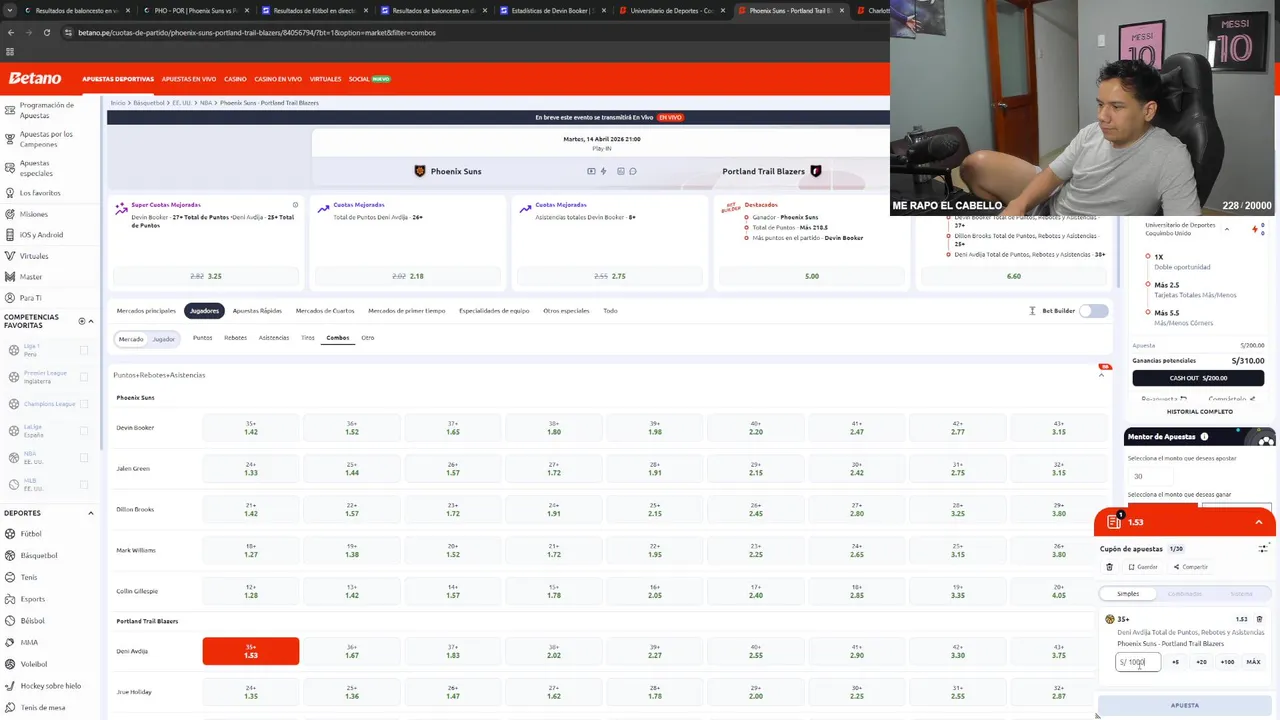Collapse Puntos+Rebotes+Asistencias market
The image size is (1280, 720).
coord(1101,375)
